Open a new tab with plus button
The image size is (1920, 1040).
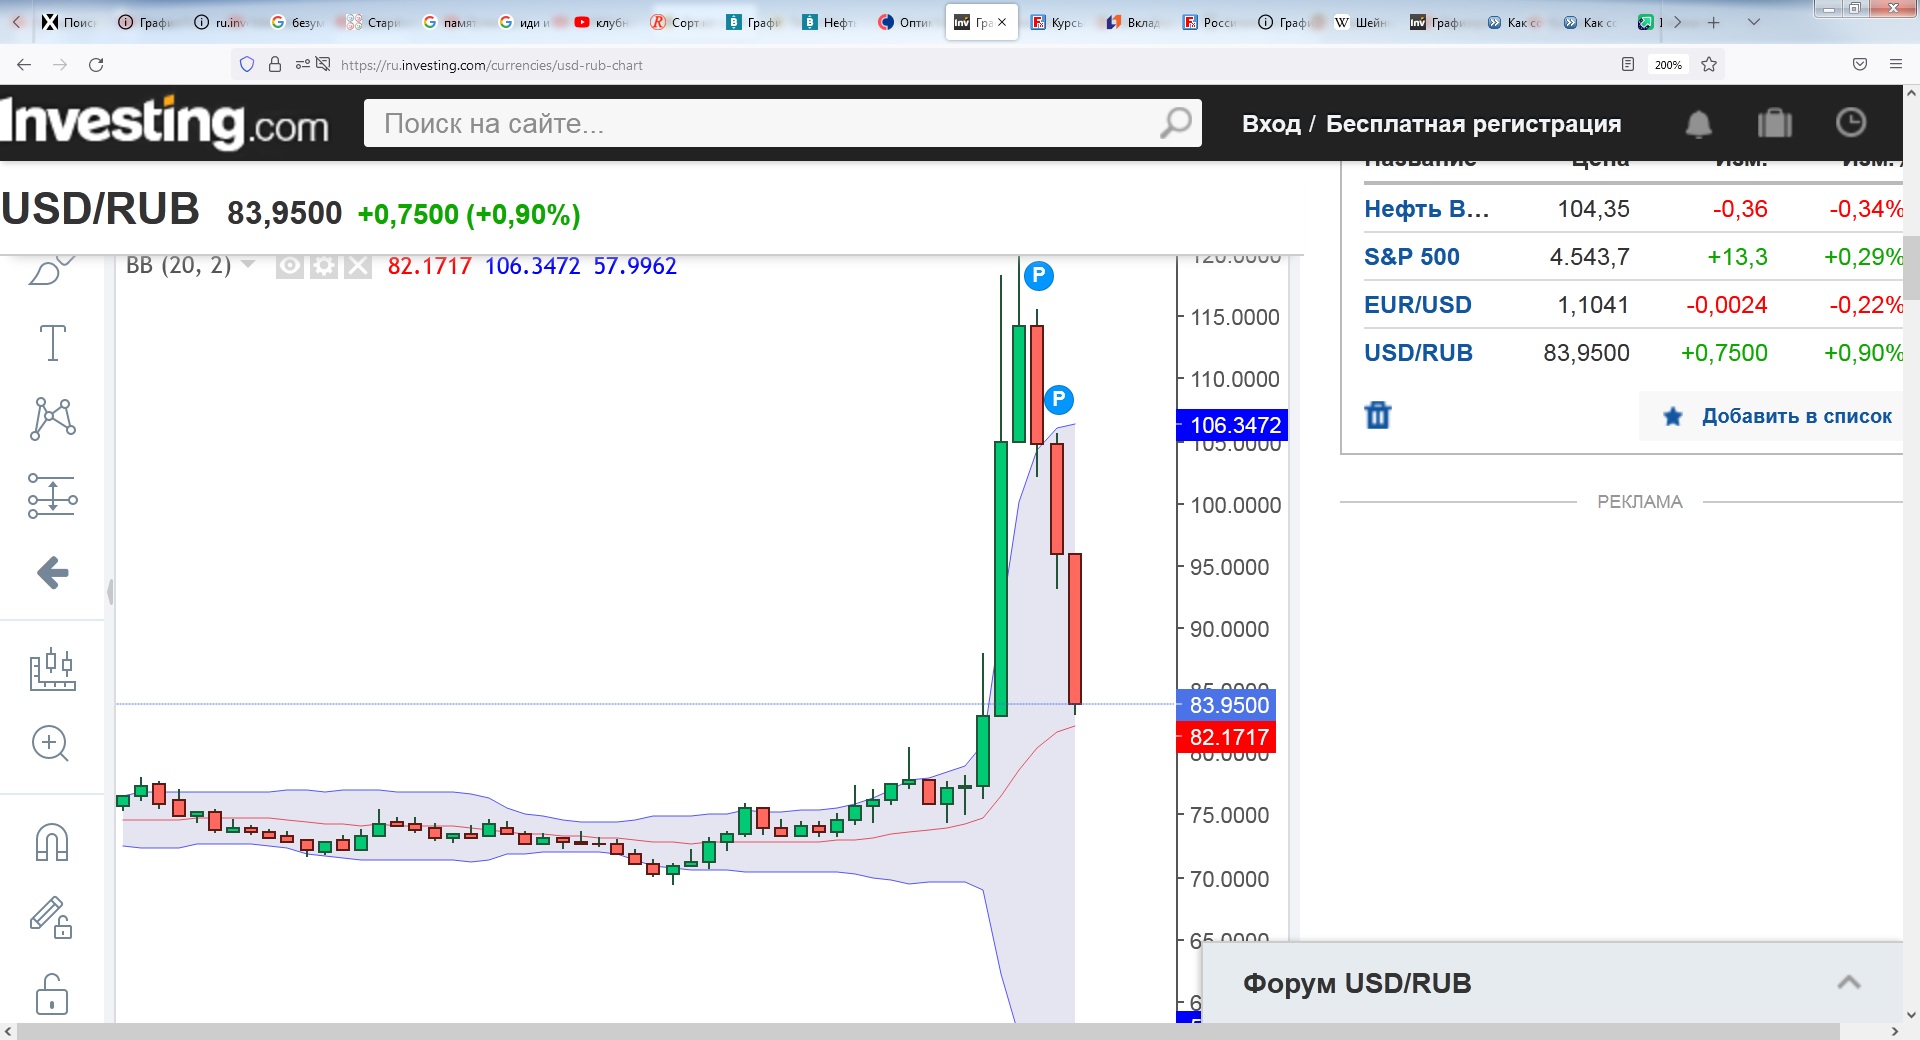[1713, 22]
